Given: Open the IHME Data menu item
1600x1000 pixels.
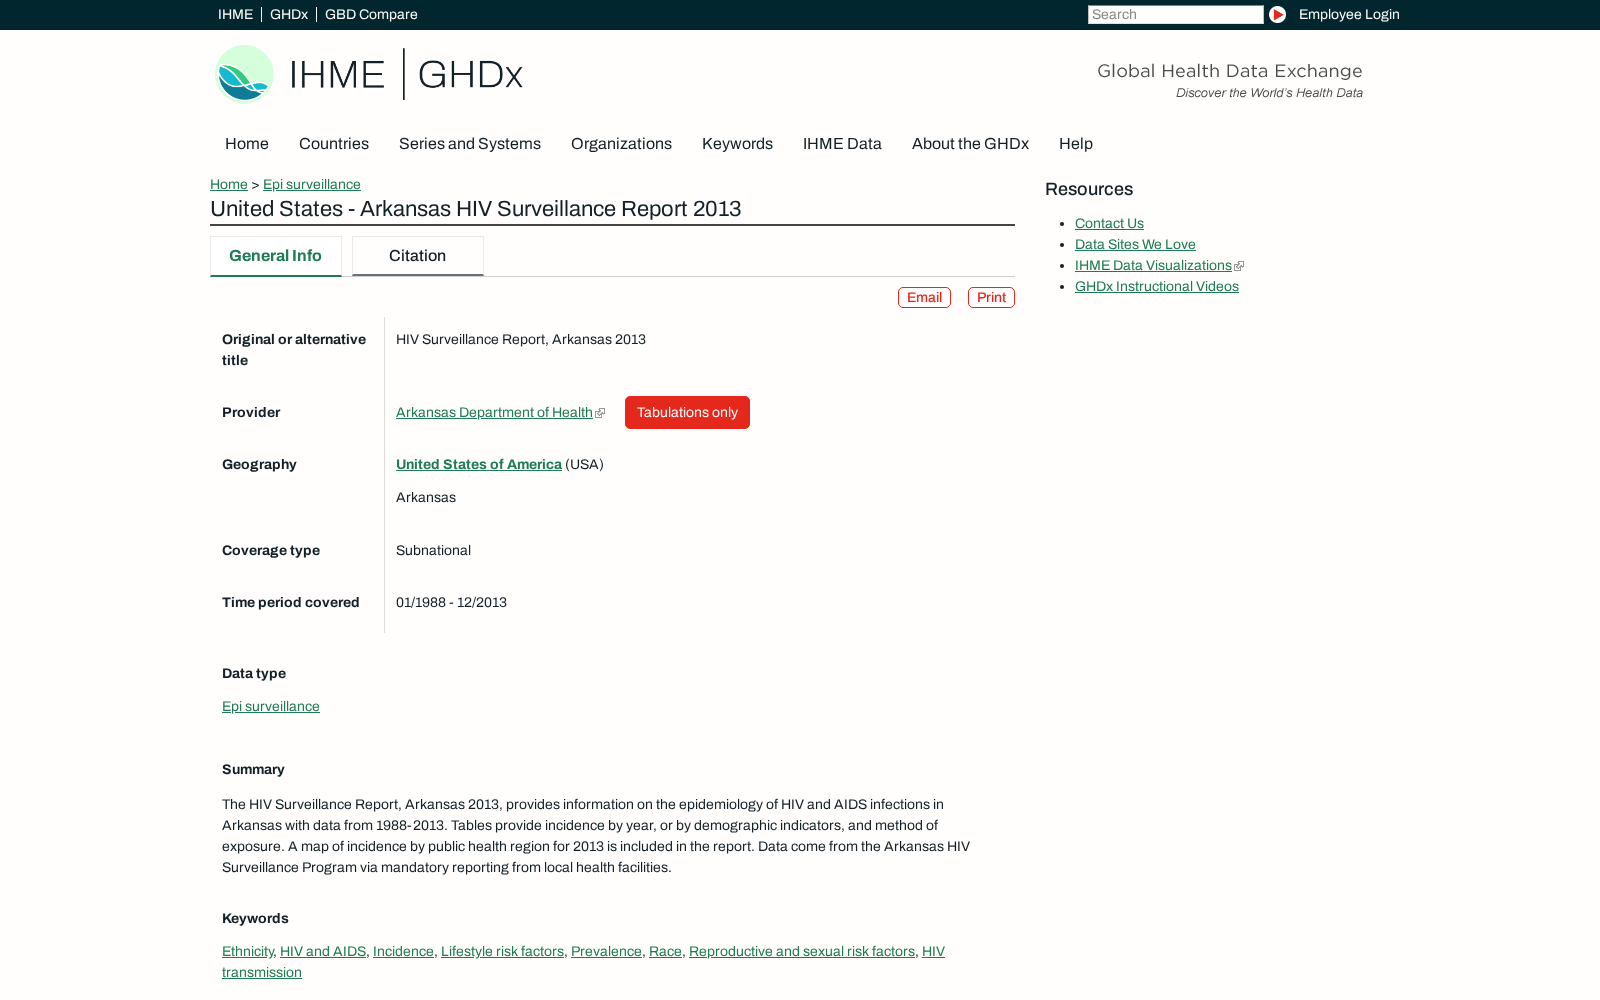Looking at the screenshot, I should [842, 144].
